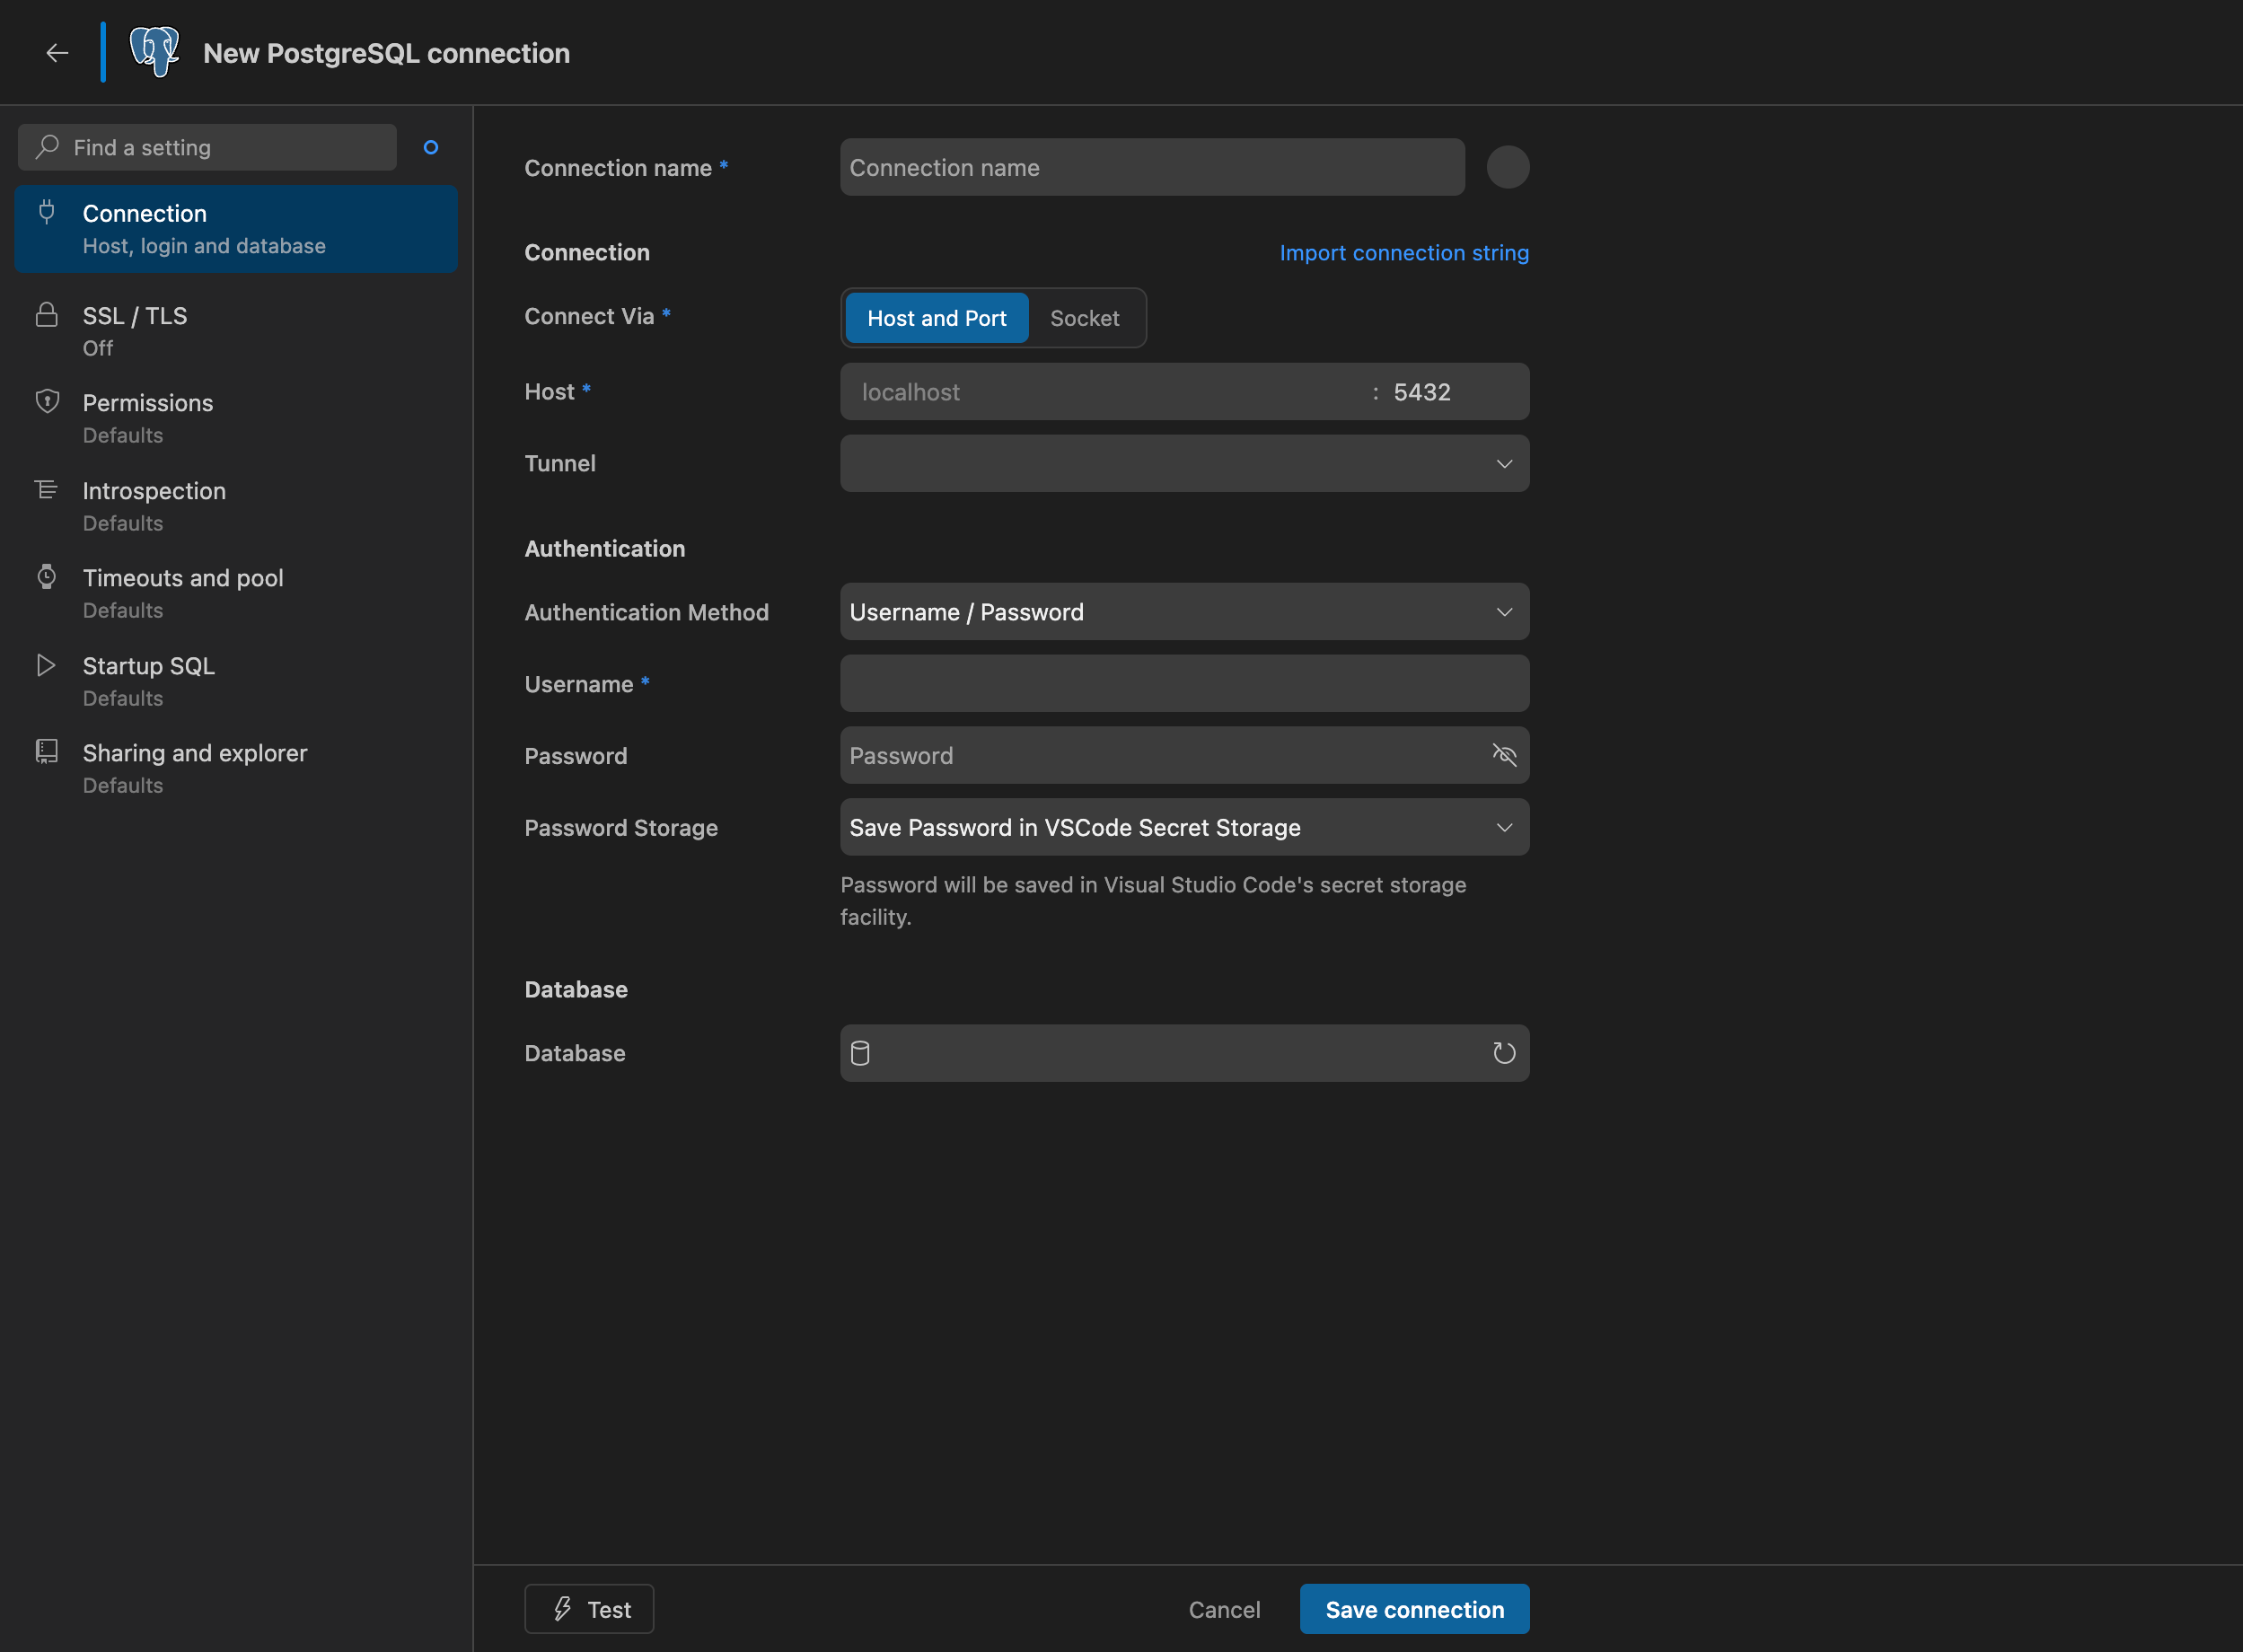Image resolution: width=2243 pixels, height=1652 pixels.
Task: Open SSL / TLS settings
Action: [236, 331]
